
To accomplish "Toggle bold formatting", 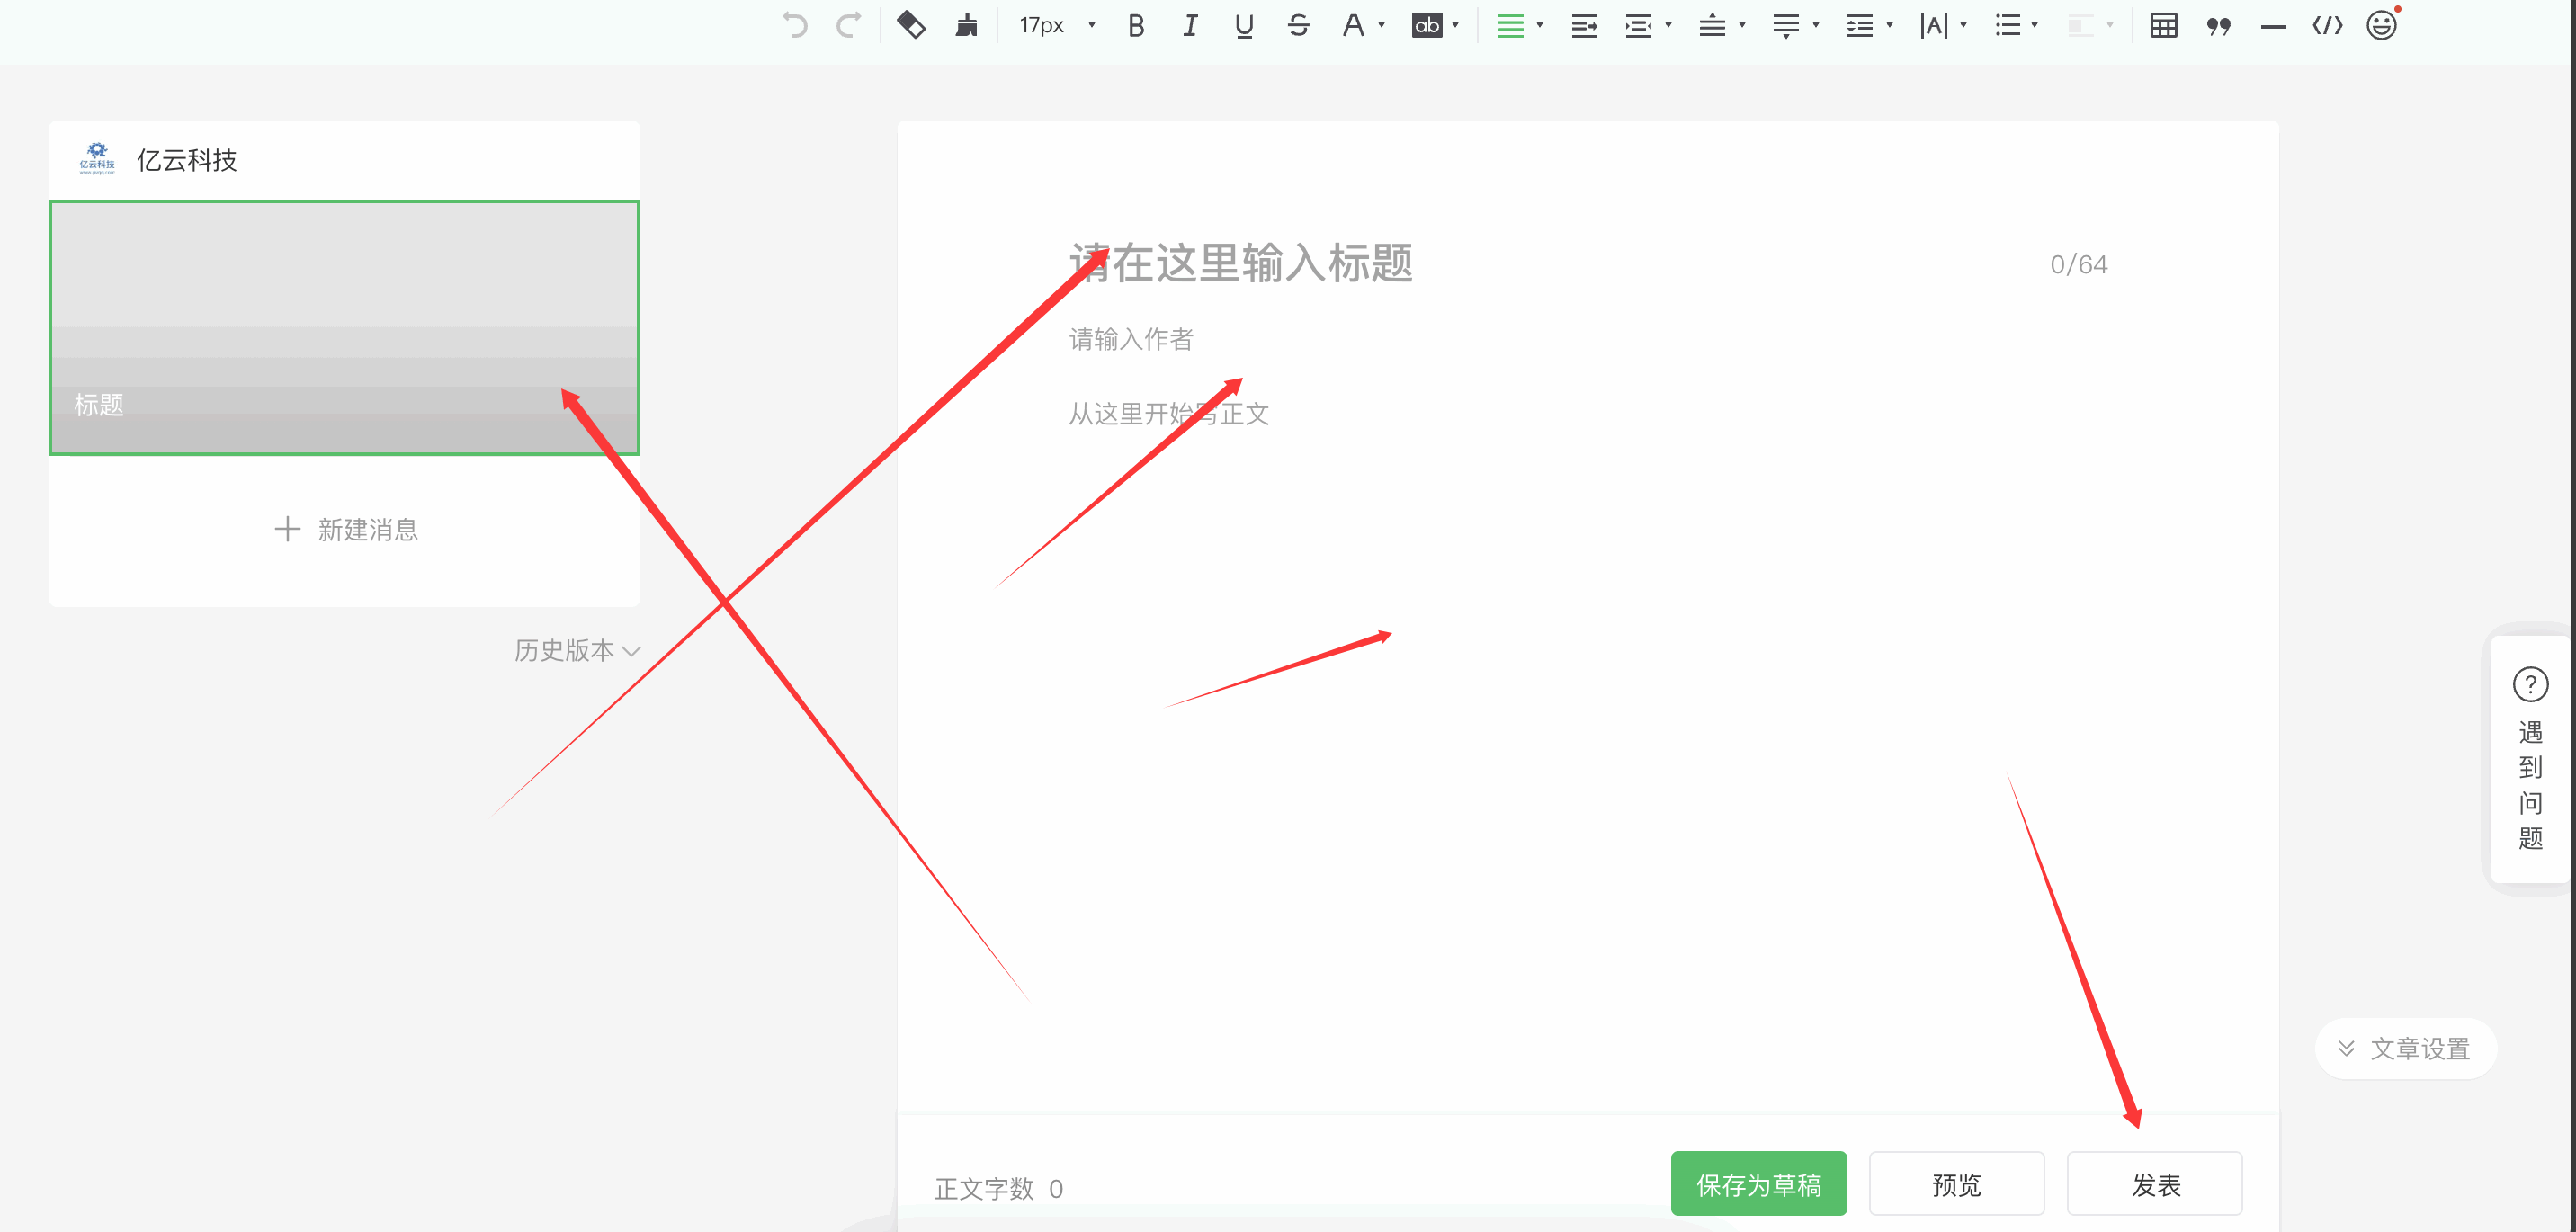I will 1135,25.
